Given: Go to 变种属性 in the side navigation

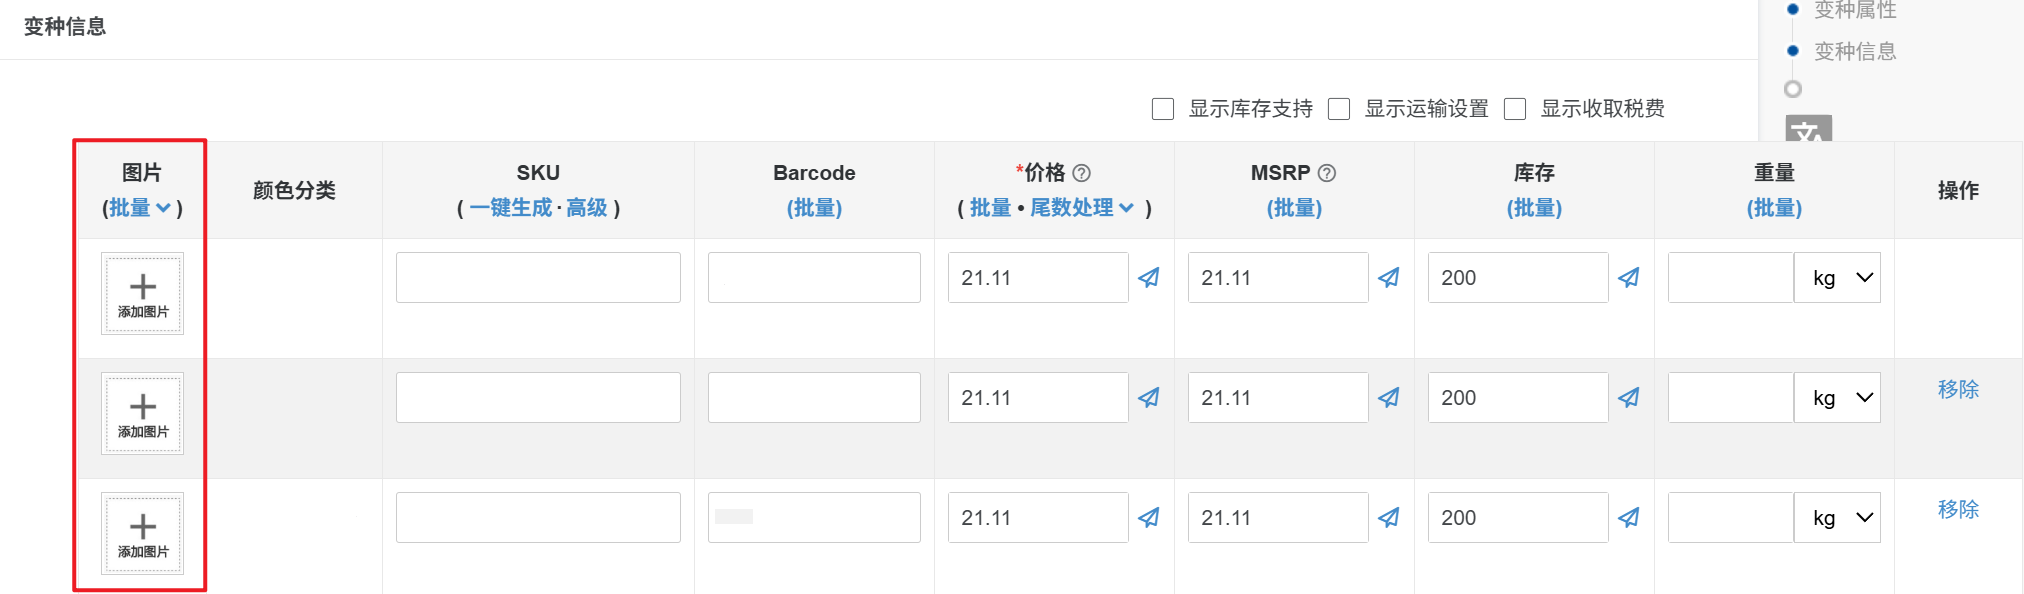Looking at the screenshot, I should 1855,11.
